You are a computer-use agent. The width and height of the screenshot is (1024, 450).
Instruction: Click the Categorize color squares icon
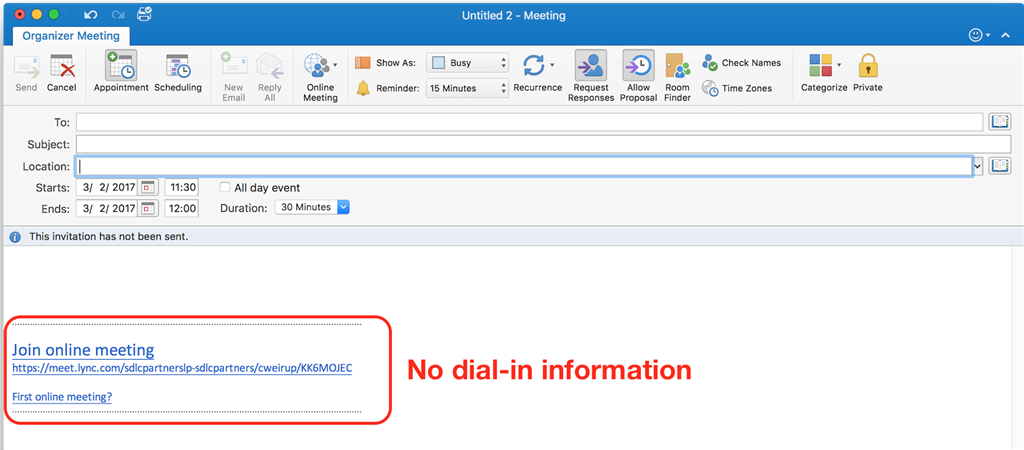click(x=820, y=65)
